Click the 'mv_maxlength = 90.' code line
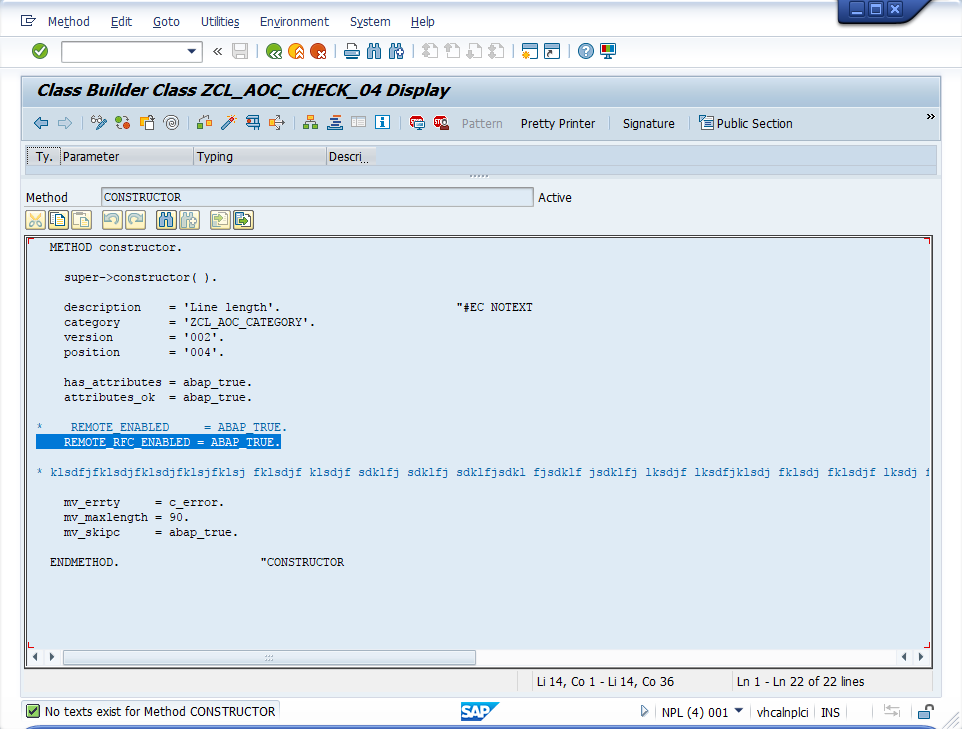The height and width of the screenshot is (729, 962). [126, 517]
